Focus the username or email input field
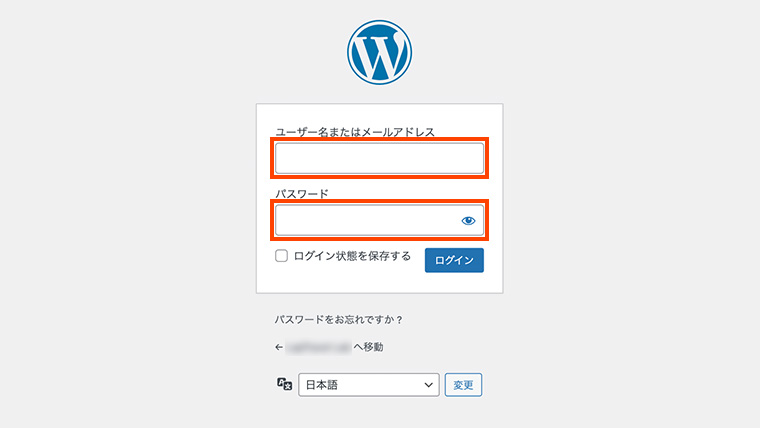 (x=379, y=158)
